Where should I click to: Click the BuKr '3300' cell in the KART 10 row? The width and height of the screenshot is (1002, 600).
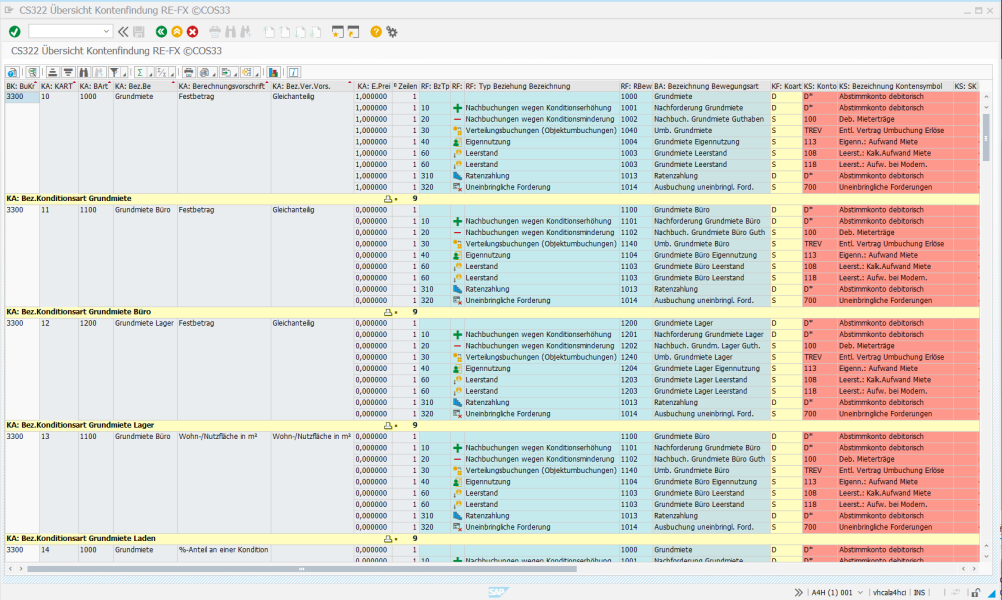click(22, 96)
